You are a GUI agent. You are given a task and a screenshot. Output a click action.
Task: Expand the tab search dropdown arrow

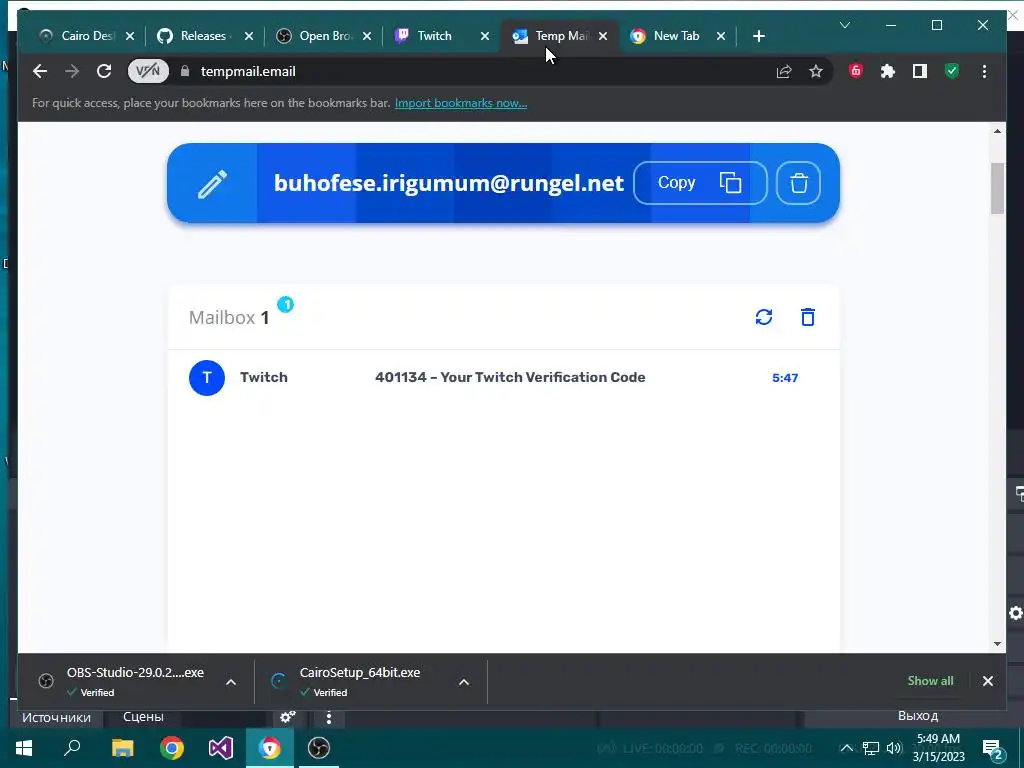[844, 25]
